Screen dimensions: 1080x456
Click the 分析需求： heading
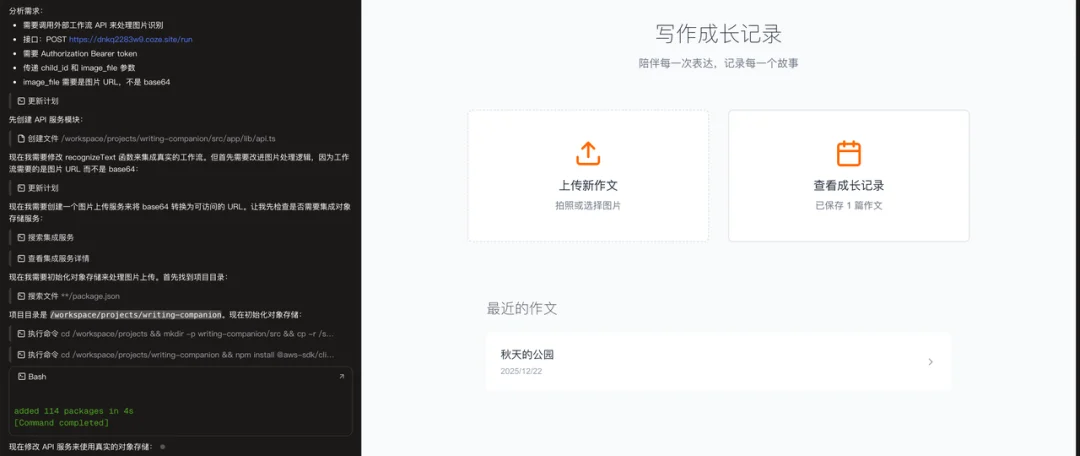25,12
